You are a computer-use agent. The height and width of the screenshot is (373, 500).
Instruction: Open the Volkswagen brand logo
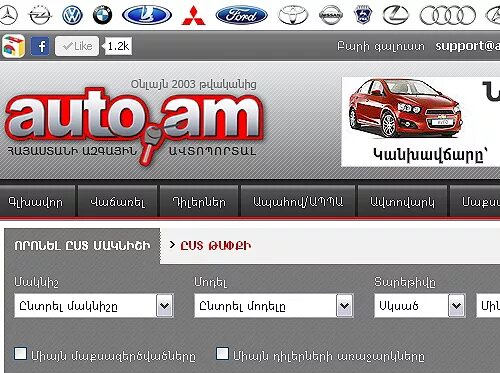point(72,15)
